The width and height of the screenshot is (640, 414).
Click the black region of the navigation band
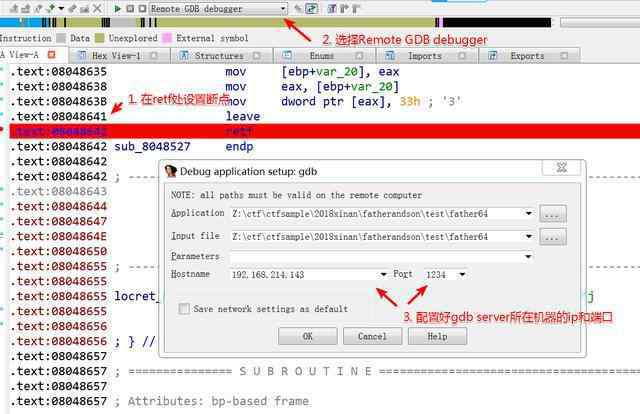(x=497, y=22)
